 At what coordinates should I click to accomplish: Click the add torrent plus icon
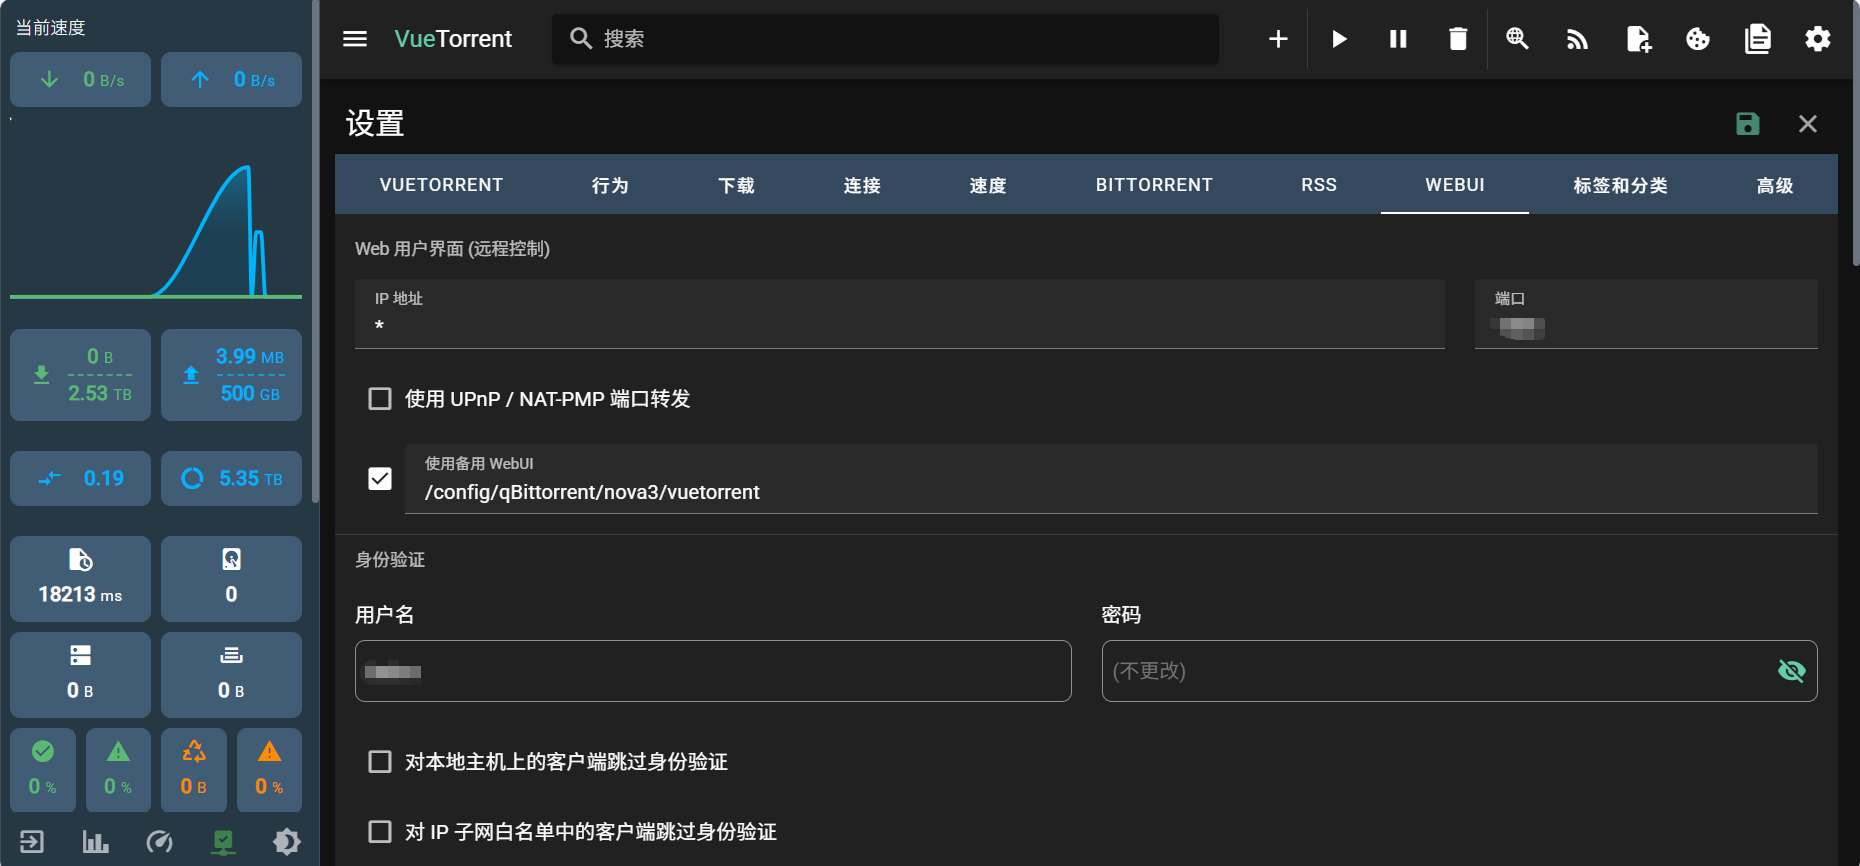(1278, 39)
